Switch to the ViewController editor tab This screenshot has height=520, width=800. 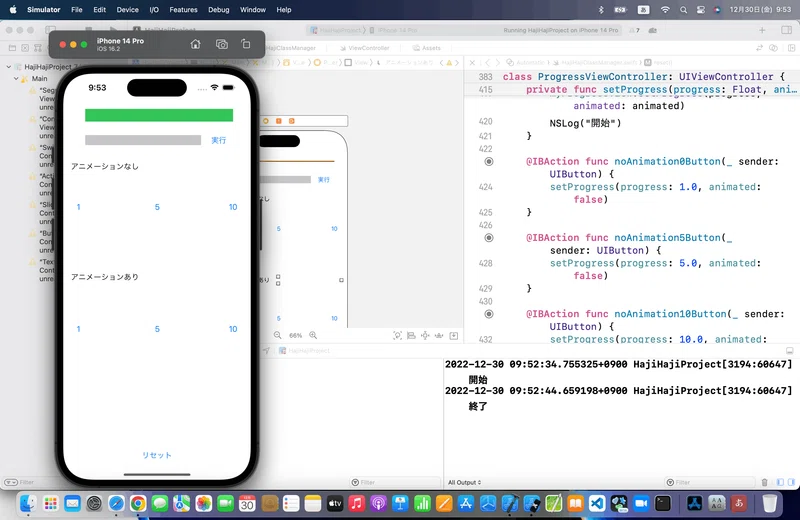click(x=364, y=48)
